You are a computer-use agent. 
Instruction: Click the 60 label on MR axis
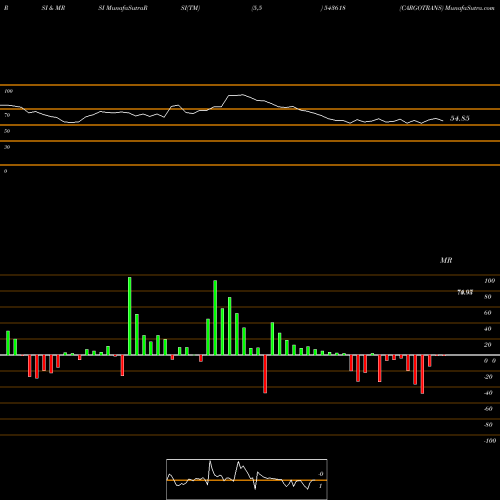coord(488,313)
